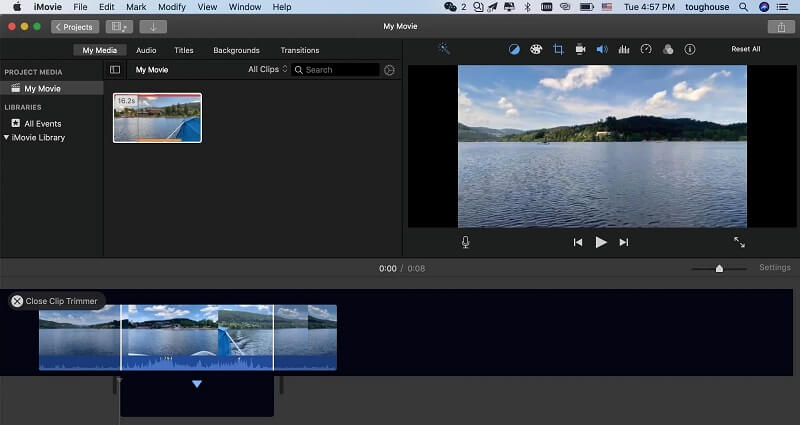Click the Siri icon in menu bar
This screenshot has height=425, width=800.
pos(764,7)
